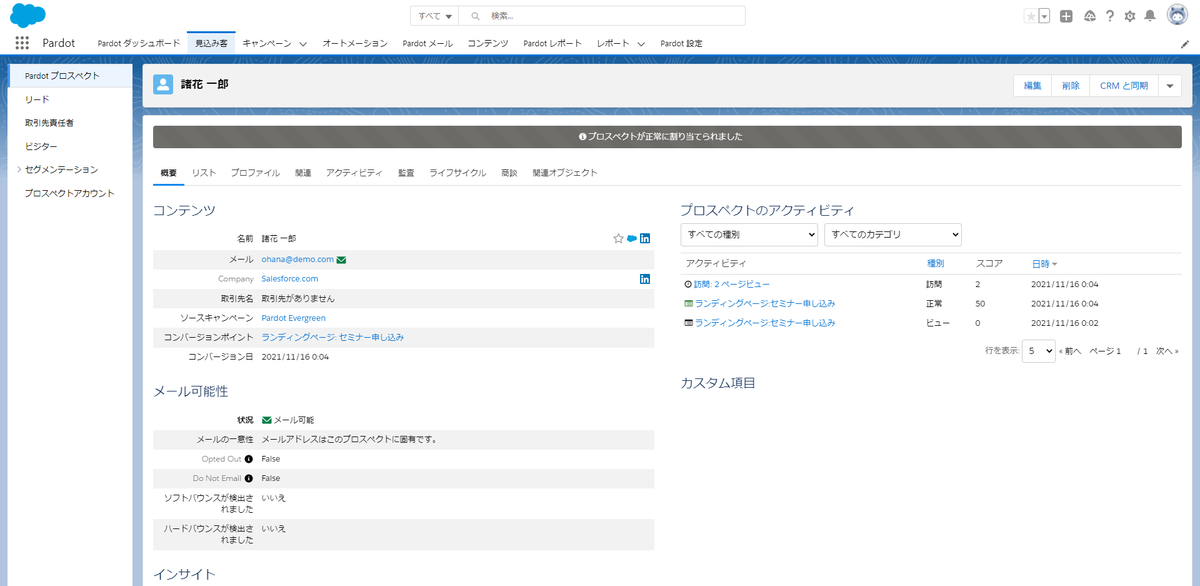1200x586 pixels.
Task: Switch to the リスト tab
Action: 204,173
